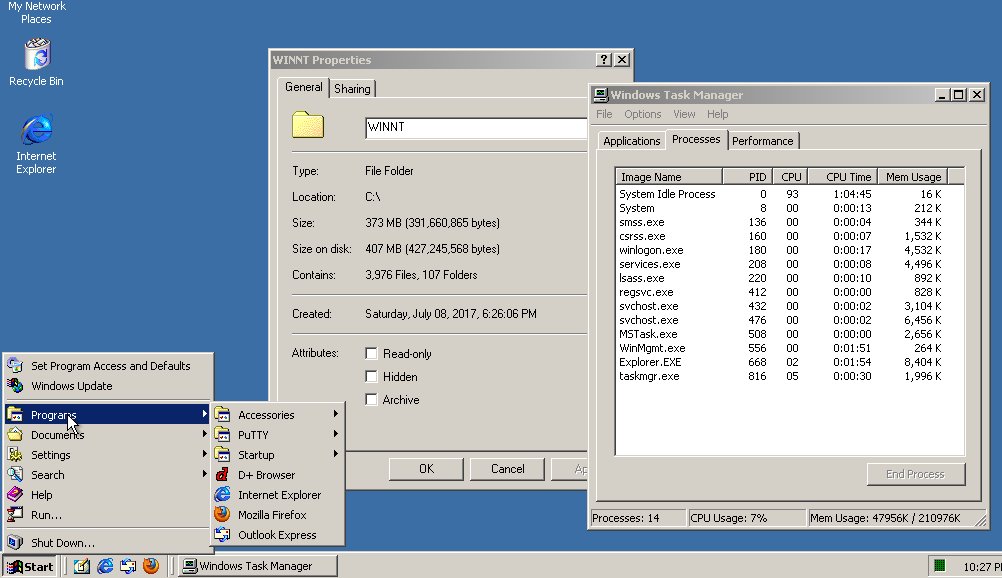Launch Internet Explorer from Programs submenu
This screenshot has width=1002, height=578.
pos(279,495)
